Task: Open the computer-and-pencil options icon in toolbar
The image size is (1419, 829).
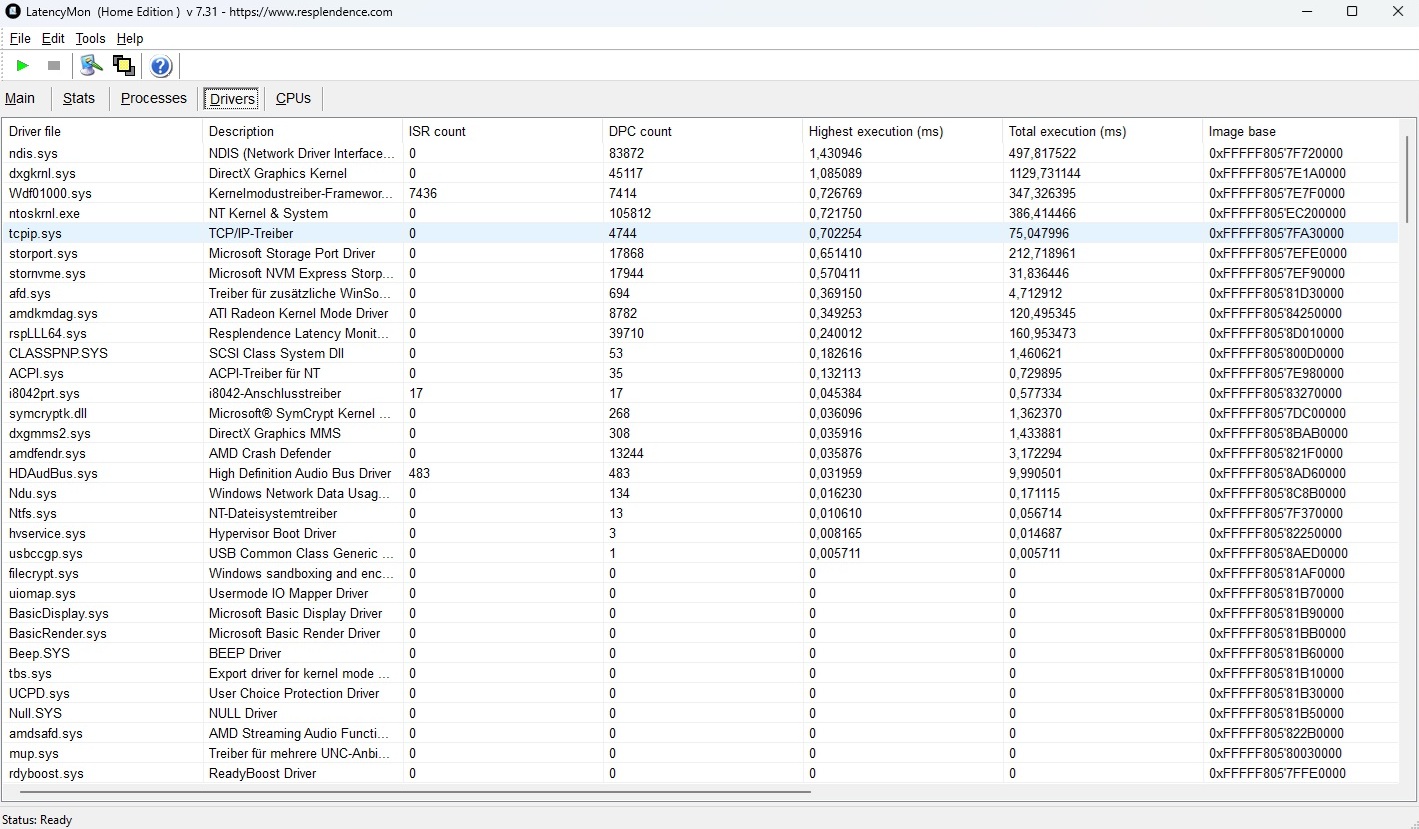Action: point(91,66)
